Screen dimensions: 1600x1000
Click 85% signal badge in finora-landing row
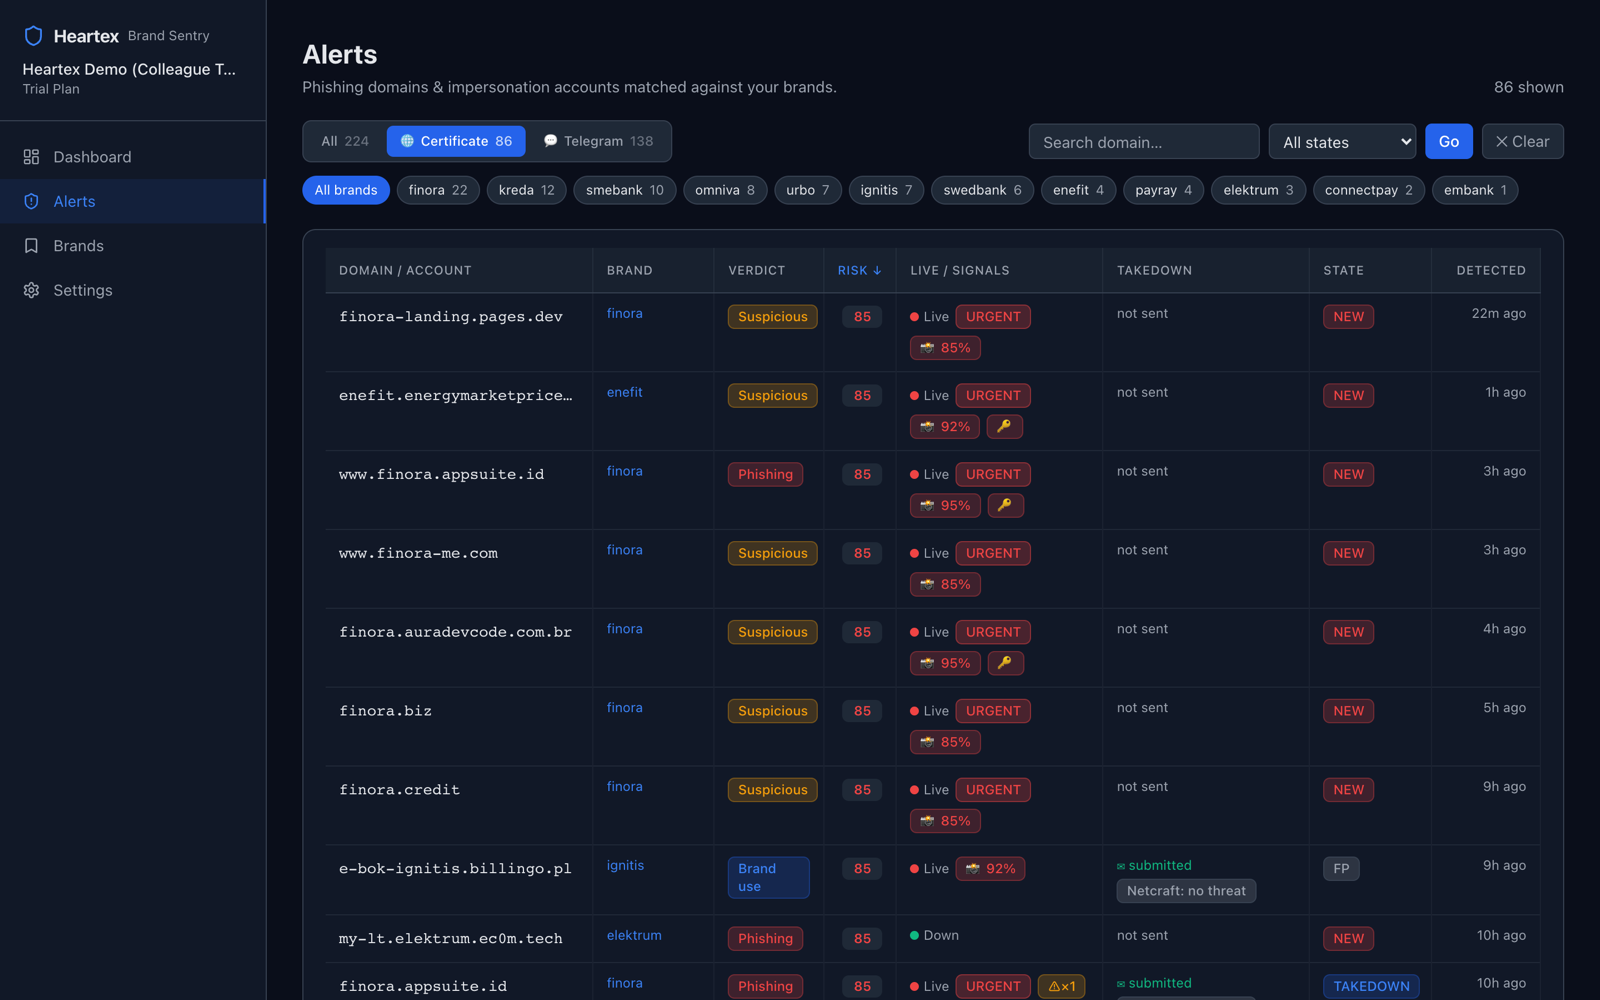pos(945,348)
